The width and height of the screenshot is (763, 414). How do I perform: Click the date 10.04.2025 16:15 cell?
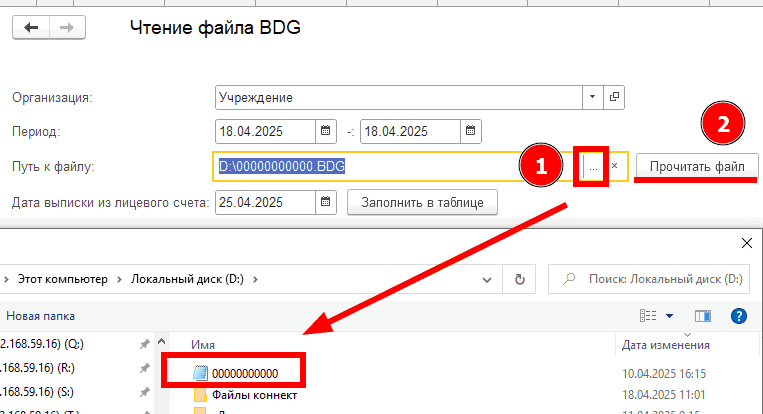664,374
